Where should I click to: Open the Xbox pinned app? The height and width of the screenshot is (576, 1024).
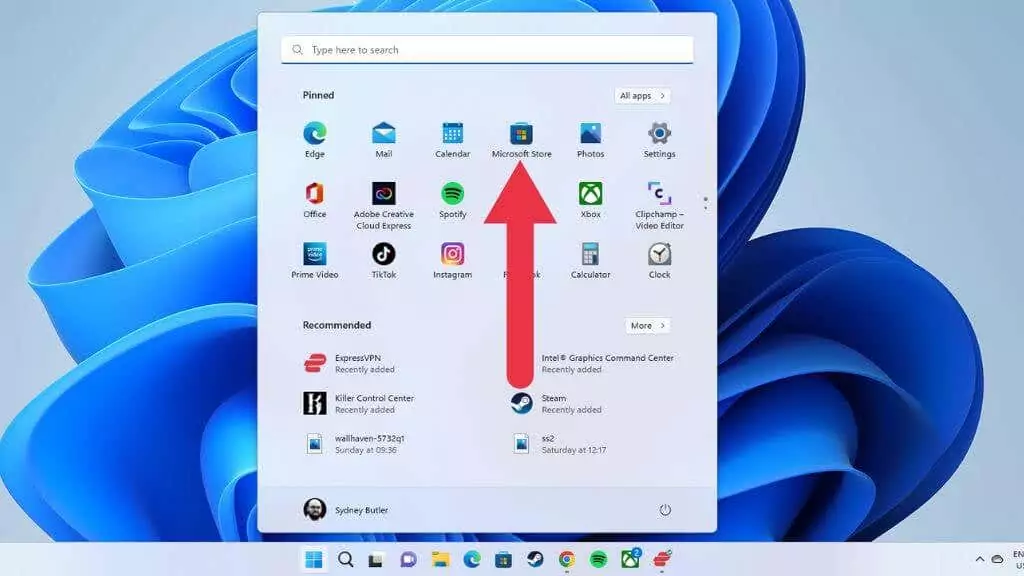click(590, 200)
